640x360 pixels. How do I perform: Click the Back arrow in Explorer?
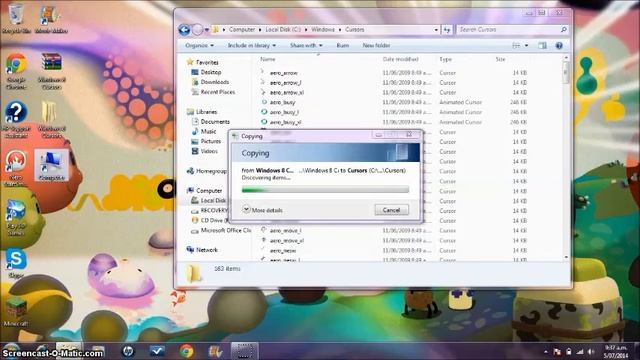(184, 29)
